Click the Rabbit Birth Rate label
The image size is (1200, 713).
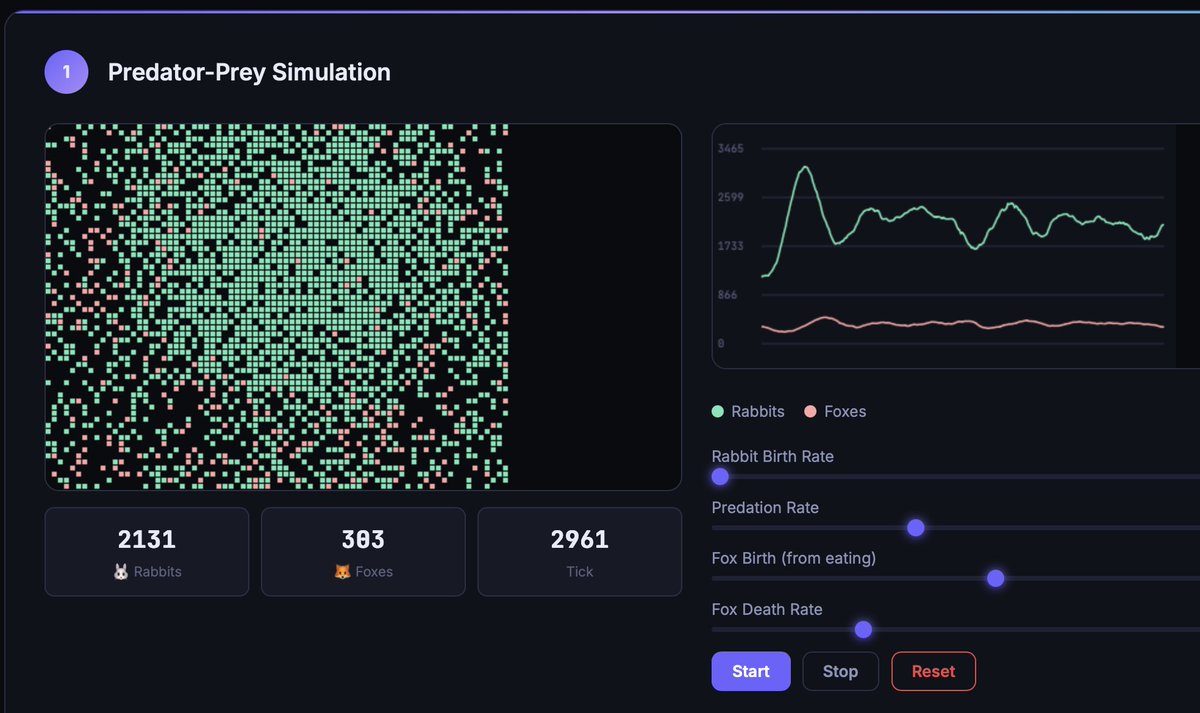773,456
